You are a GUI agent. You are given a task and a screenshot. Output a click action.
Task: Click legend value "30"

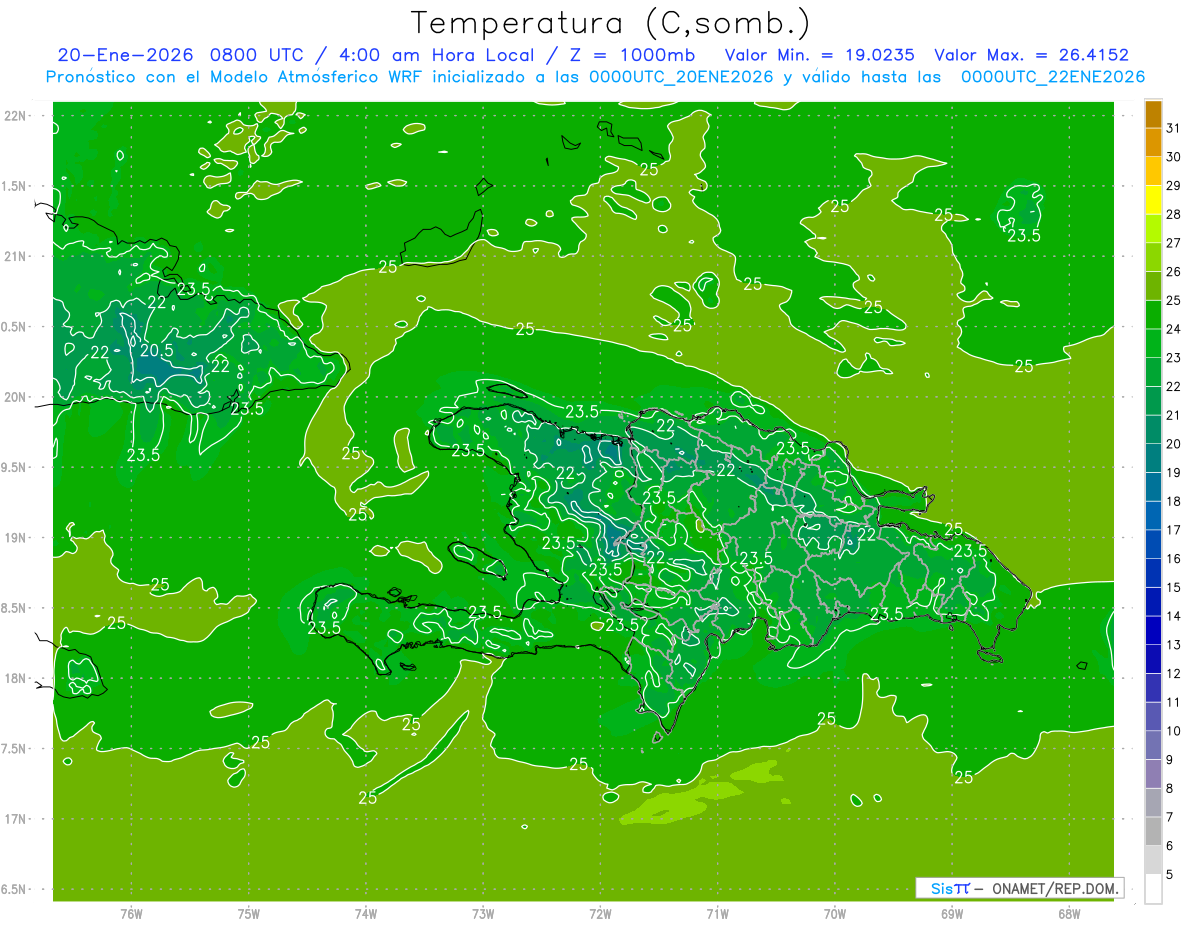tap(1173, 157)
